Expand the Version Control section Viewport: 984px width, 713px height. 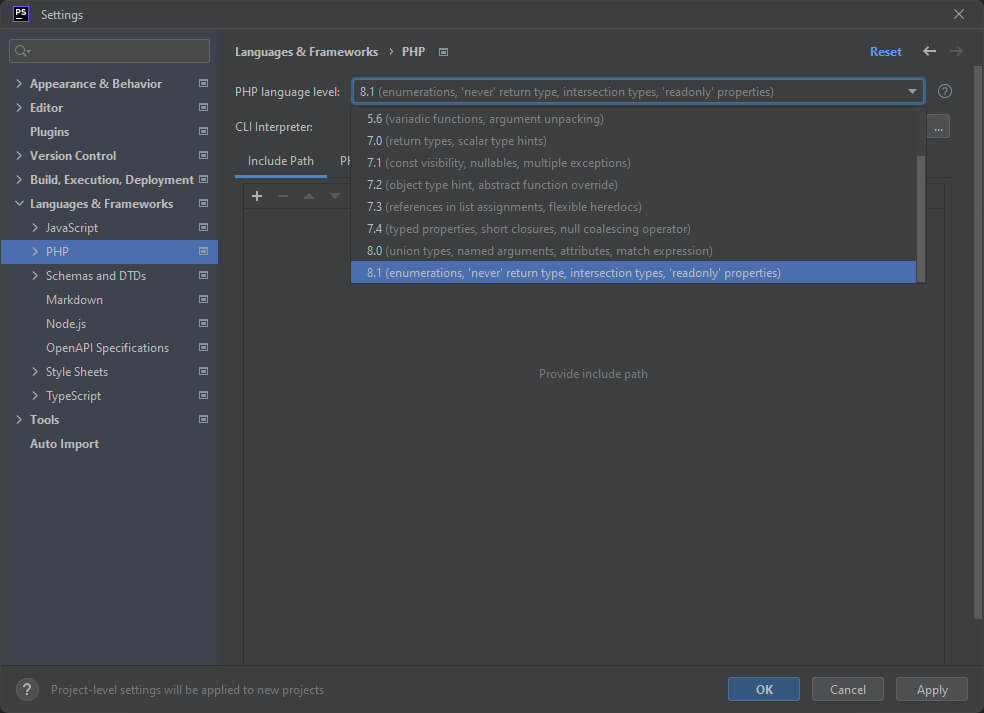(x=17, y=155)
